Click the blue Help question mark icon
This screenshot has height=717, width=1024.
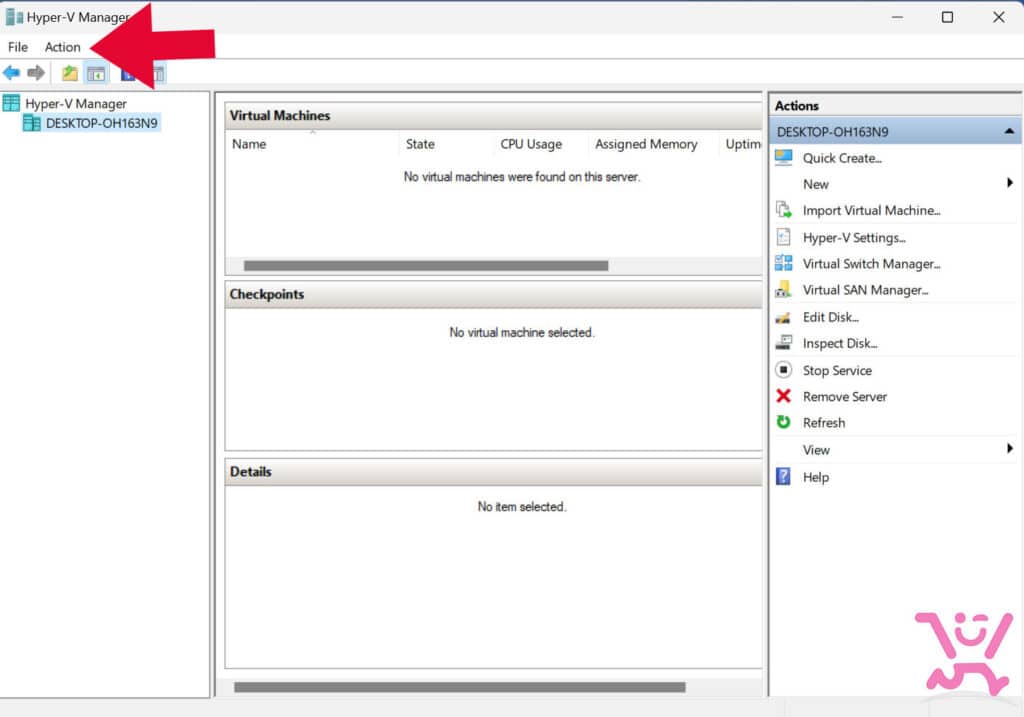tap(783, 476)
